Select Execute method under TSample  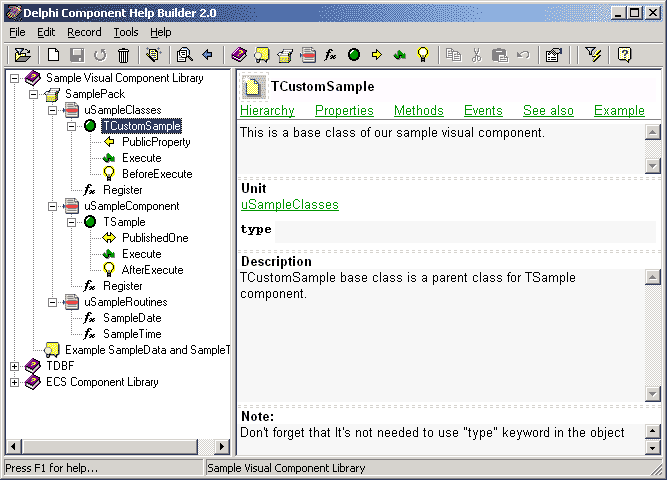click(142, 254)
